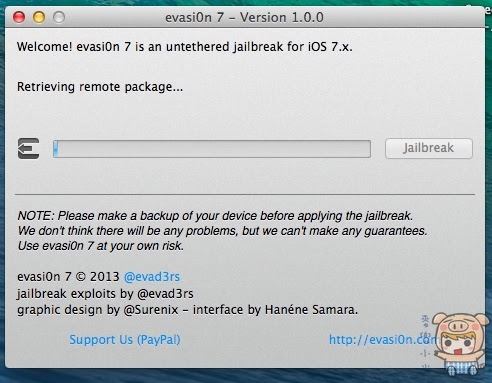492x383 pixels.
Task: Click the evasi0n 7 Version 1.0.0 title
Action: pos(244,17)
